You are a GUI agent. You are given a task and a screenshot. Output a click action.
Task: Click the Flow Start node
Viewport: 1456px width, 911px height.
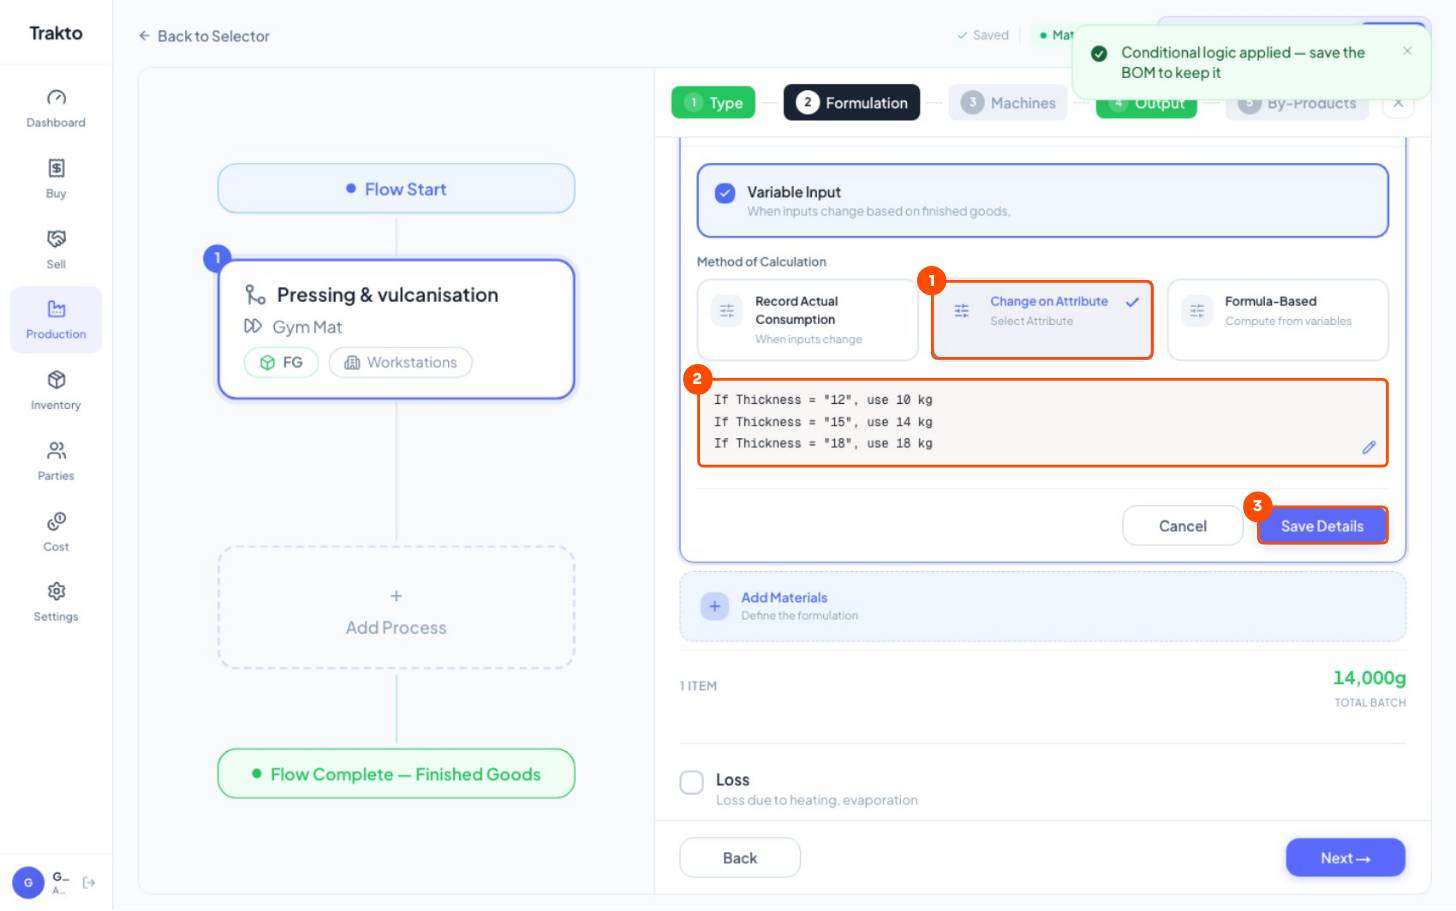click(396, 189)
